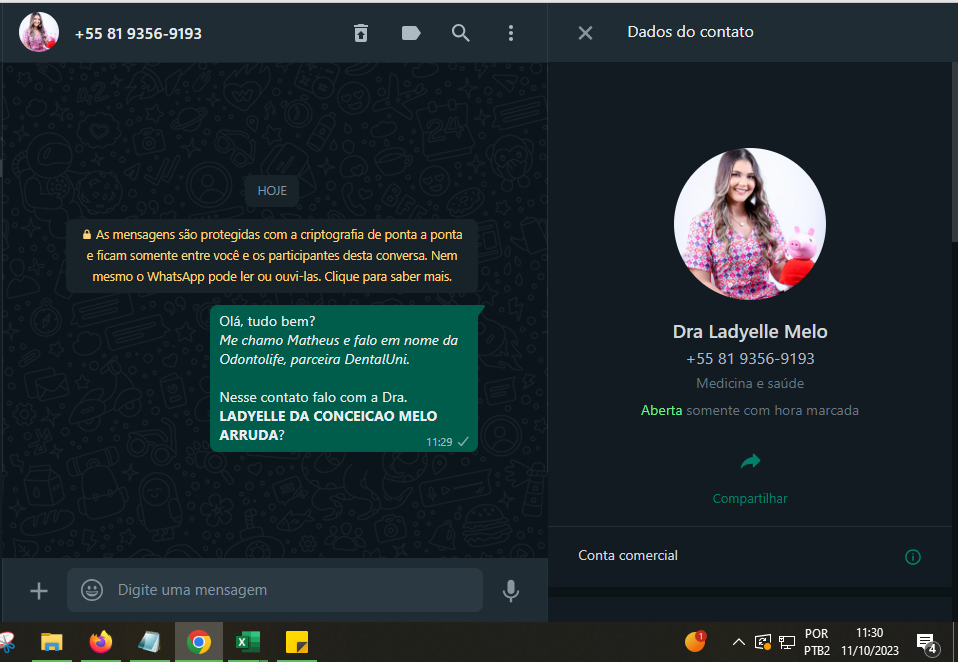Switch the POR PTB2 keyboard language indicator
This screenshot has width=958, height=662.
click(816, 642)
